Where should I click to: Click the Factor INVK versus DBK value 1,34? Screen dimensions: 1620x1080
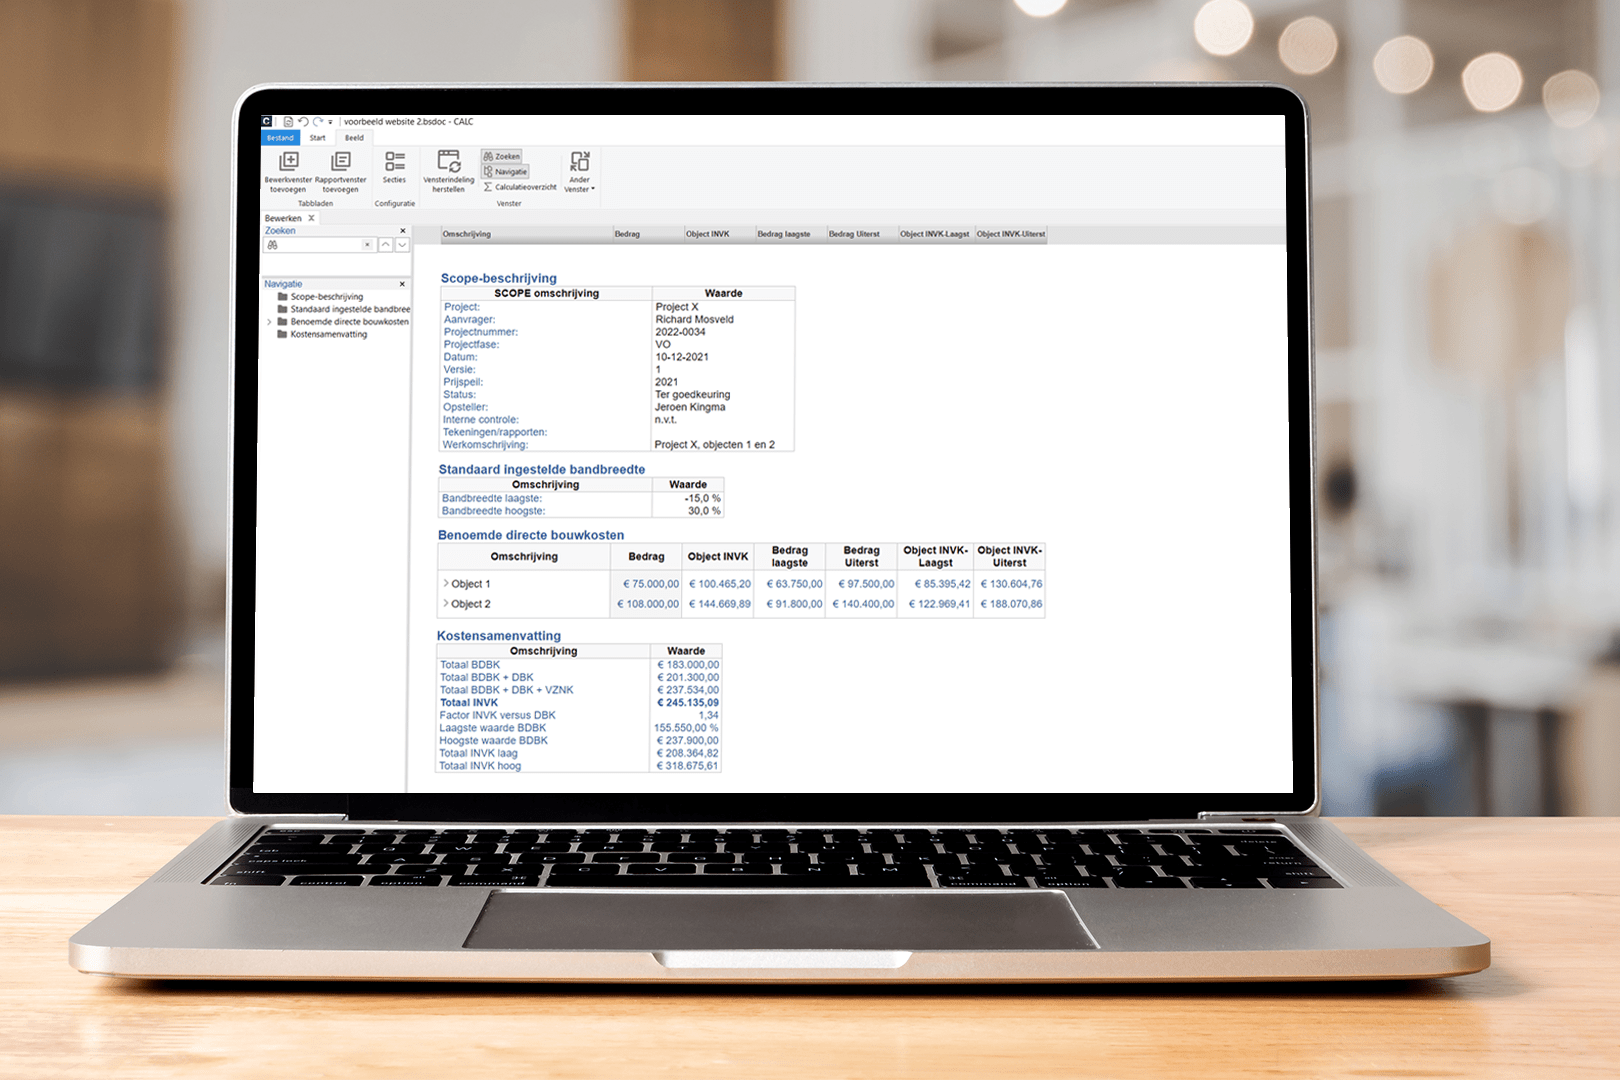pos(709,716)
